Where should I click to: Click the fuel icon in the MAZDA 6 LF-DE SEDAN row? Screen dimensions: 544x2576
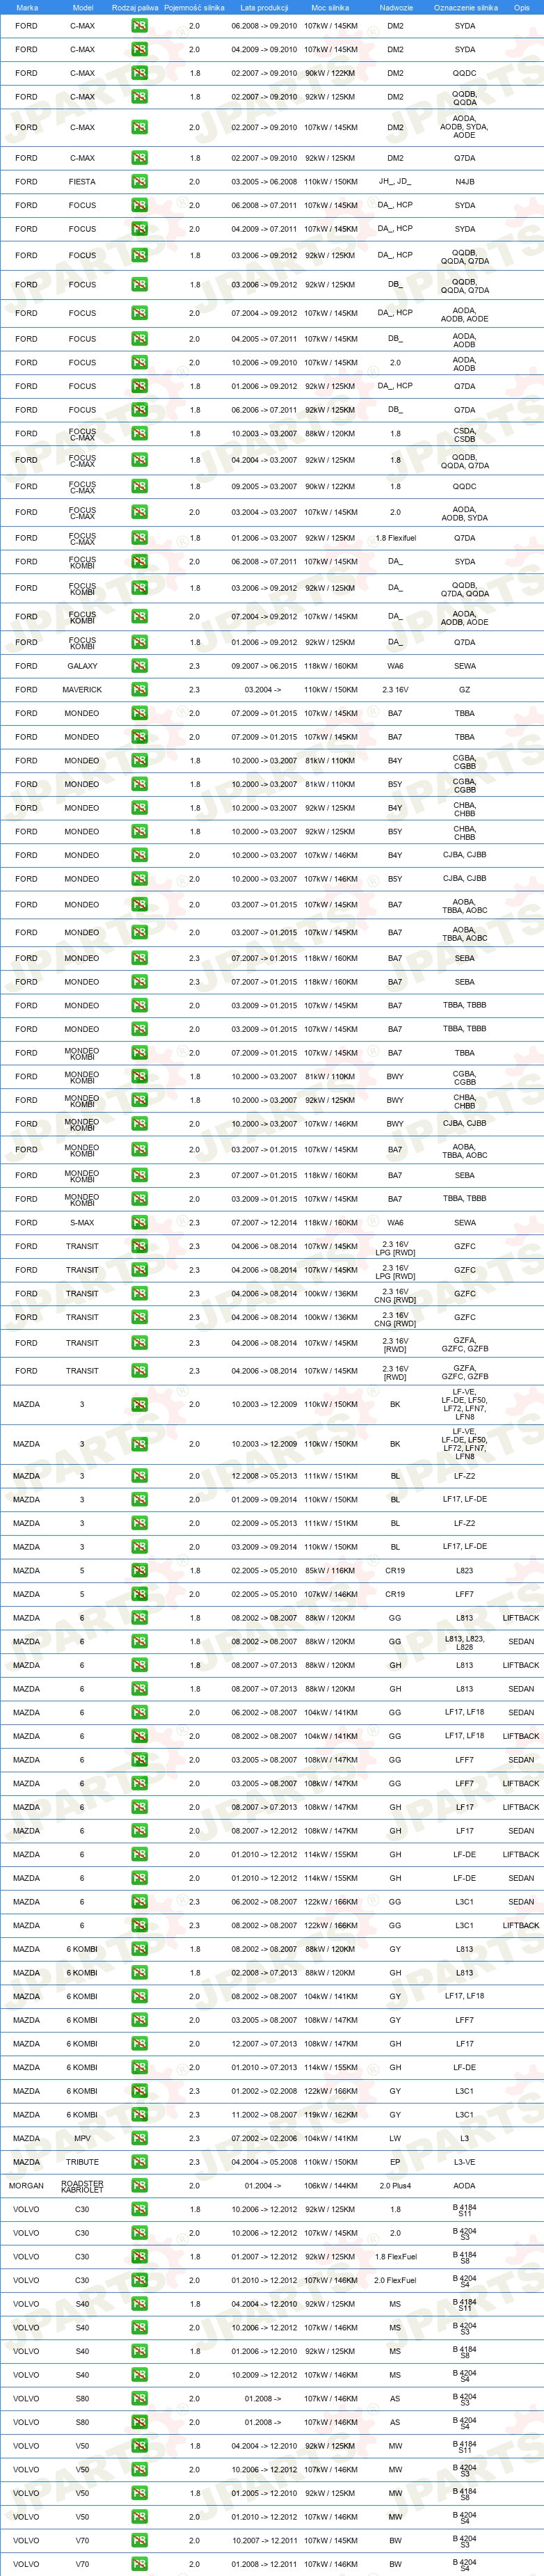click(x=139, y=1878)
